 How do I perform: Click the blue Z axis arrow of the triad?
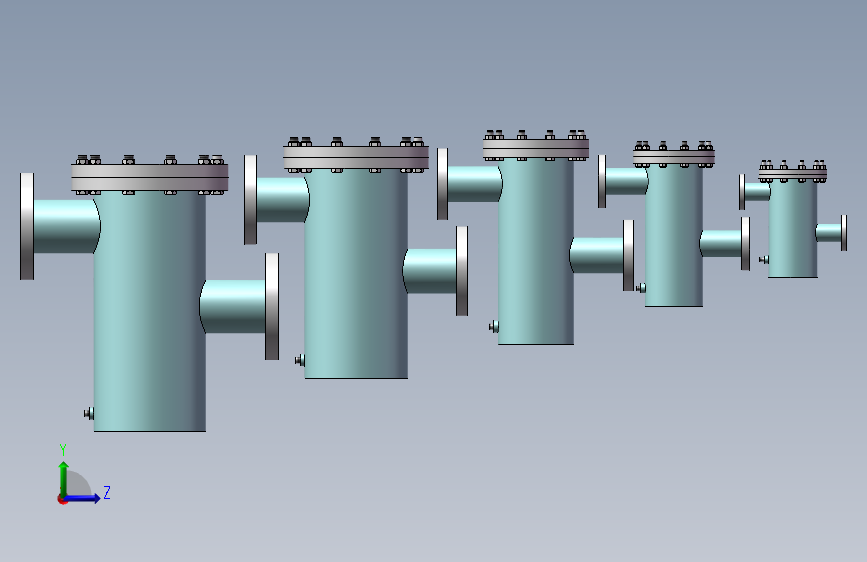pyautogui.click(x=83, y=498)
